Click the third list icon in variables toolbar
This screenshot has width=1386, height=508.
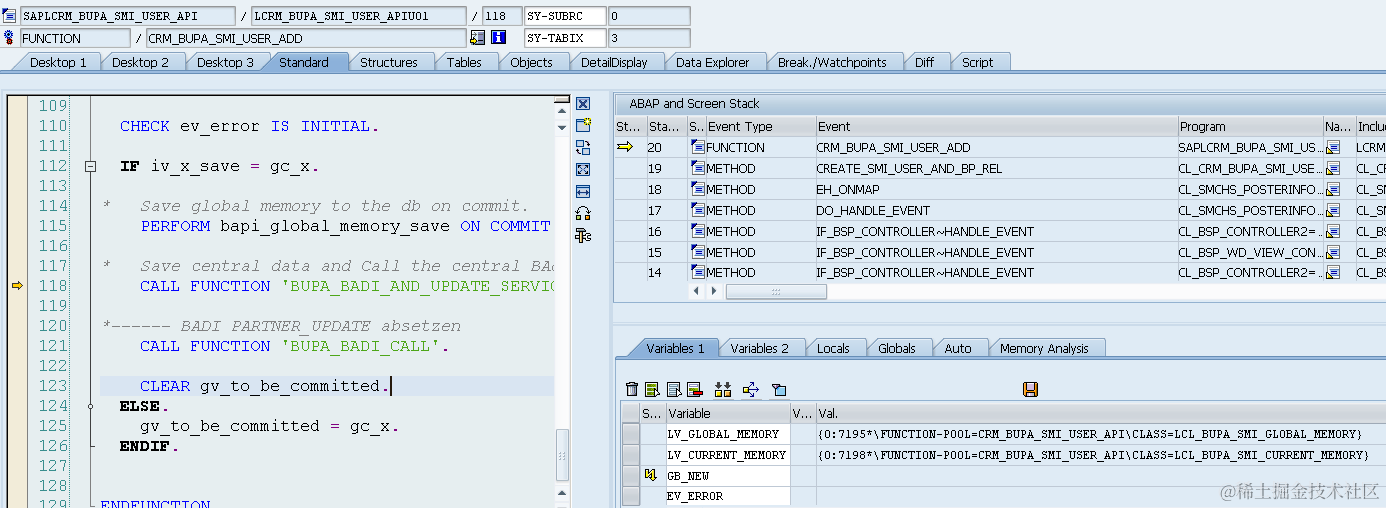pyautogui.click(x=674, y=389)
